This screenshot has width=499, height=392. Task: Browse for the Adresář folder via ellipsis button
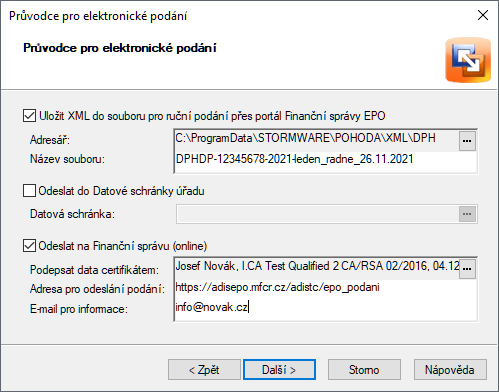467,141
